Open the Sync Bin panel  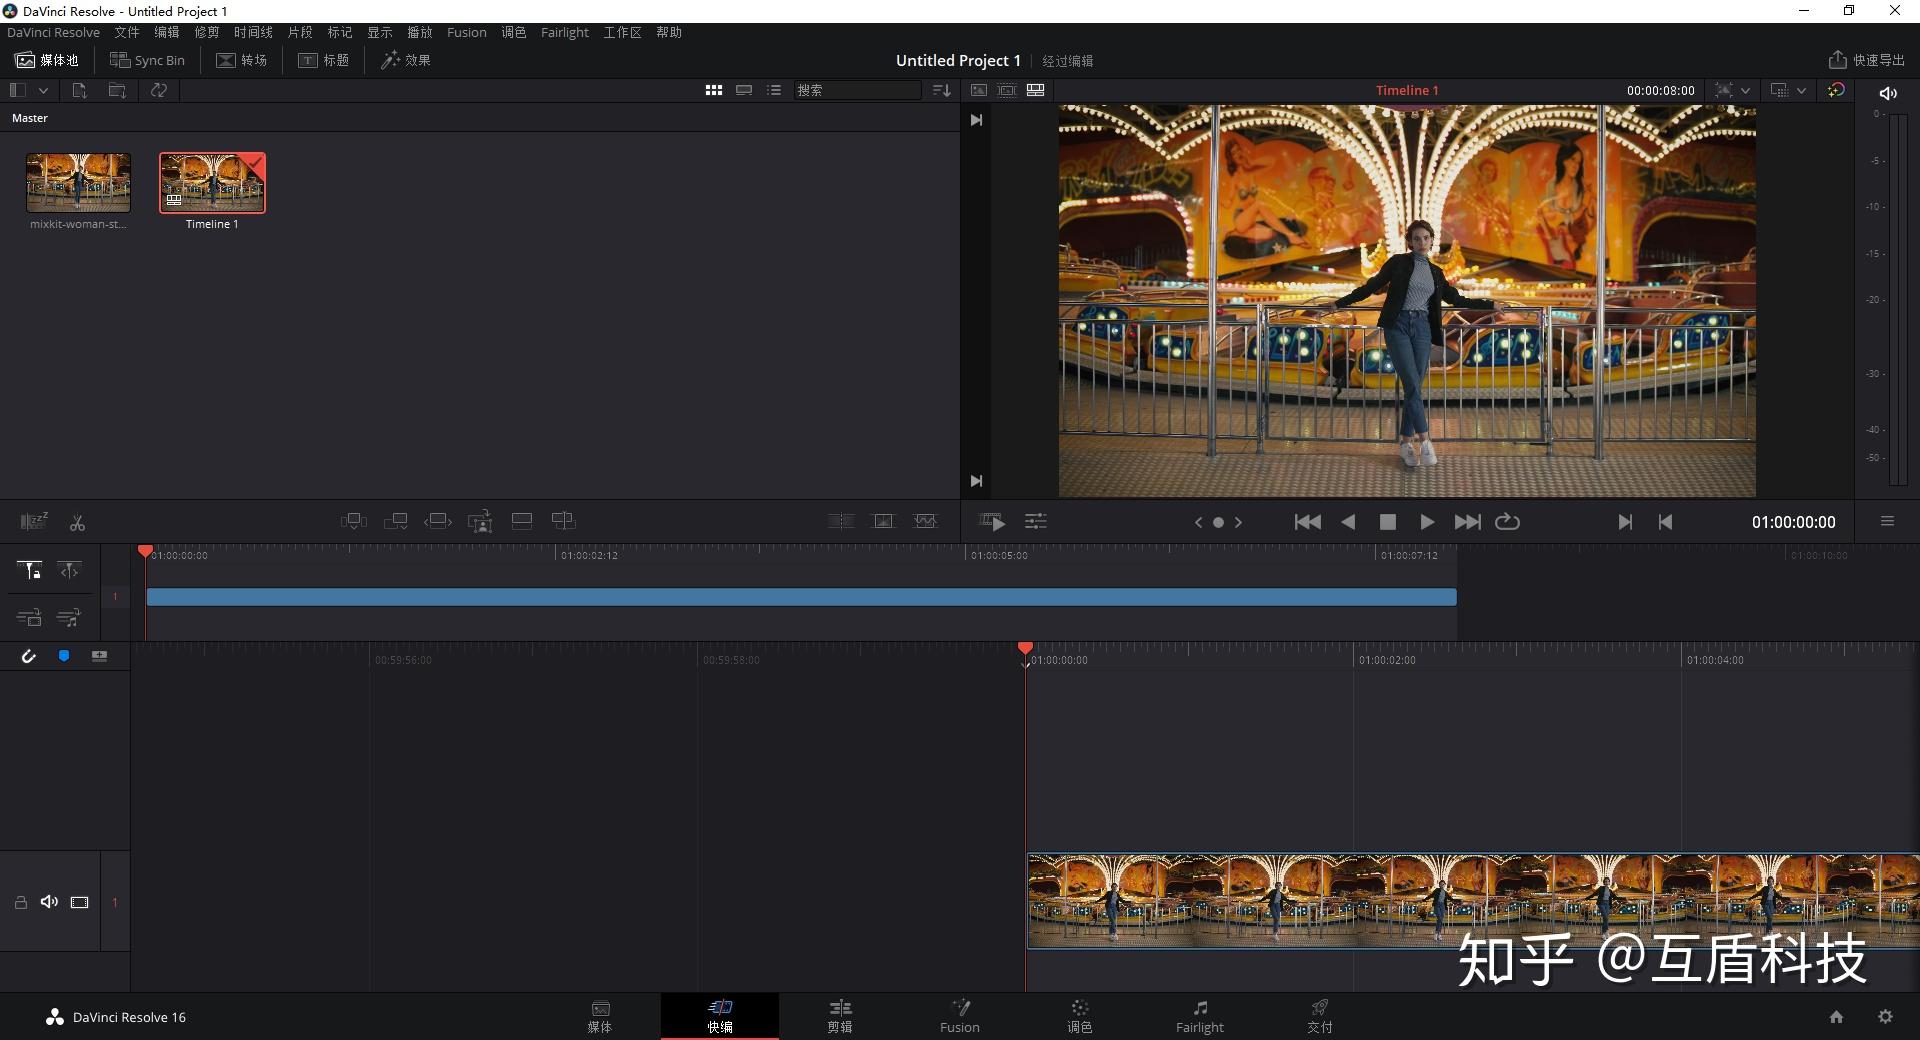click(147, 60)
